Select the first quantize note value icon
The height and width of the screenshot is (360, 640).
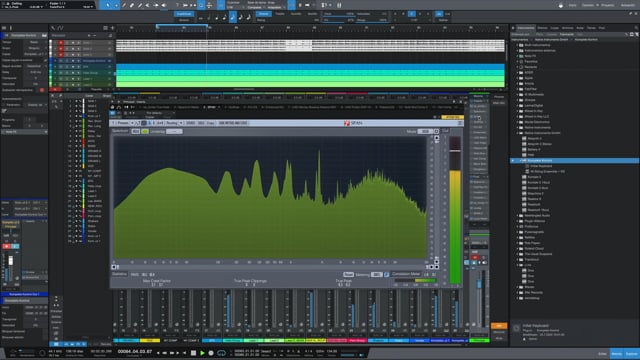click(x=201, y=18)
